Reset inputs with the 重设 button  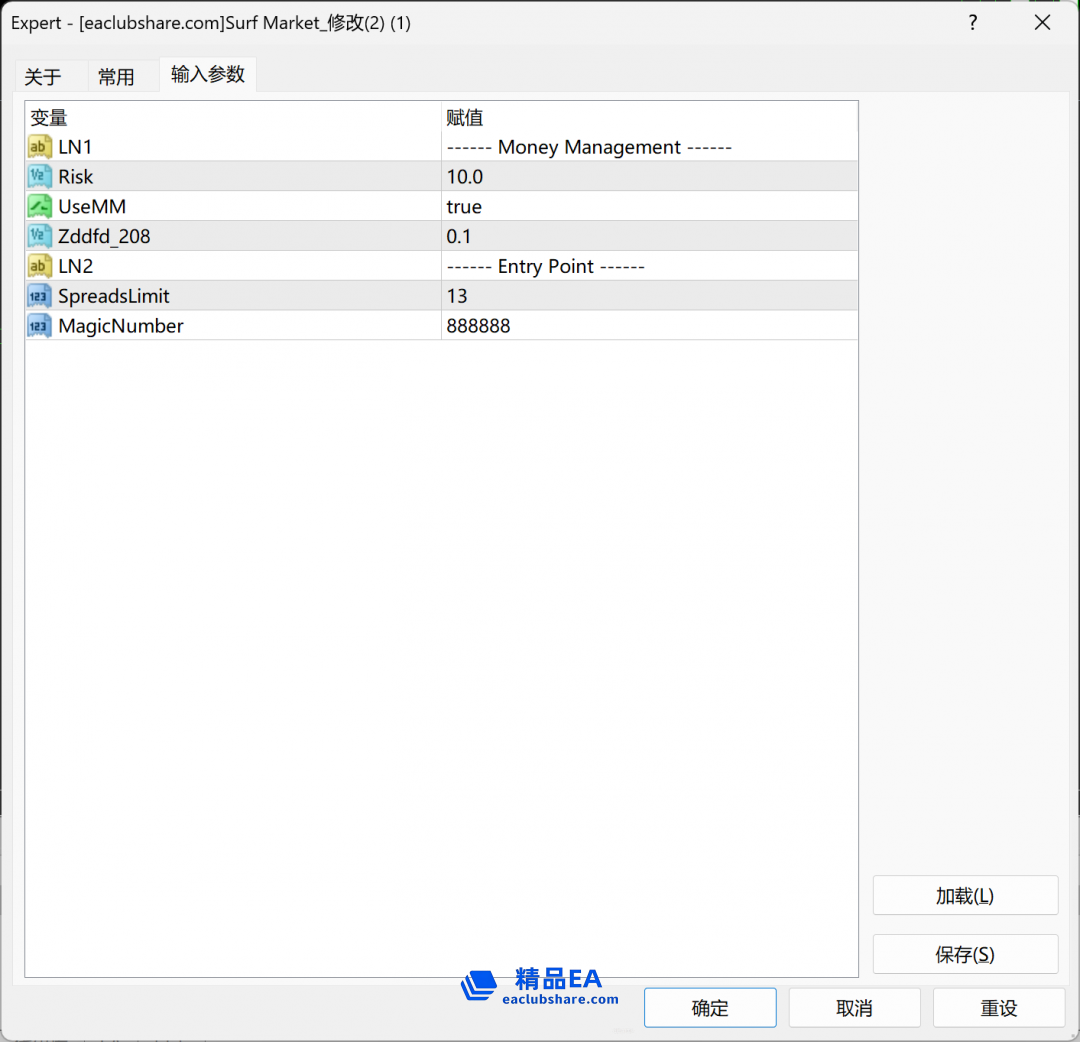(x=998, y=1008)
